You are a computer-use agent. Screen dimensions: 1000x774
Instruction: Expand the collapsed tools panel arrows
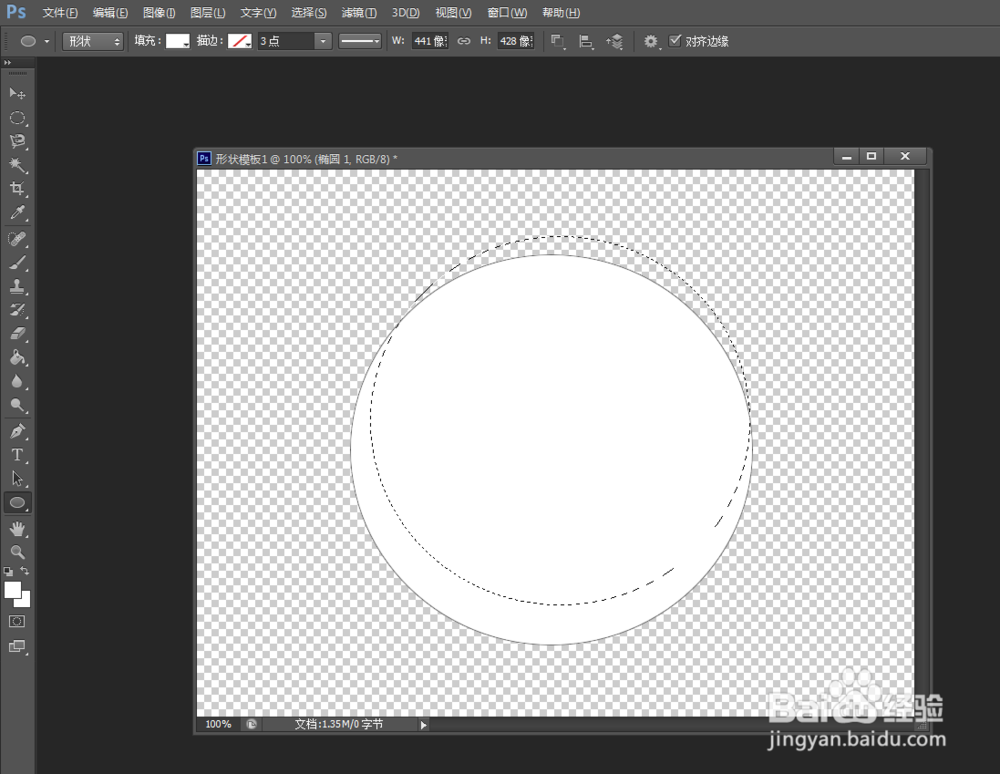click(7, 62)
